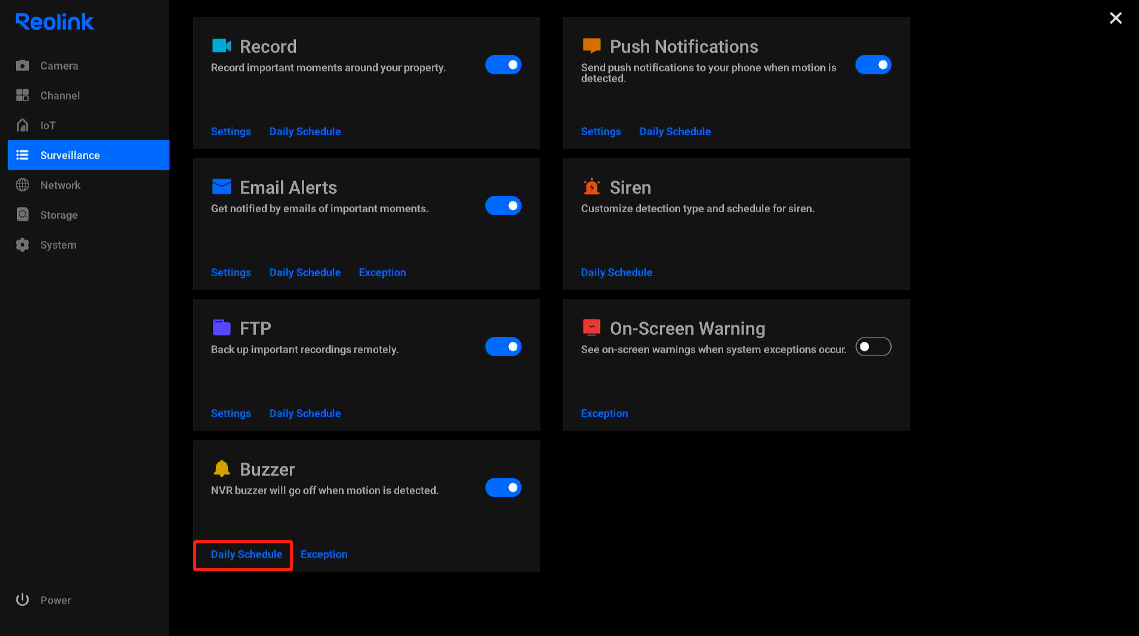Click the IoT house icon

tap(23, 125)
